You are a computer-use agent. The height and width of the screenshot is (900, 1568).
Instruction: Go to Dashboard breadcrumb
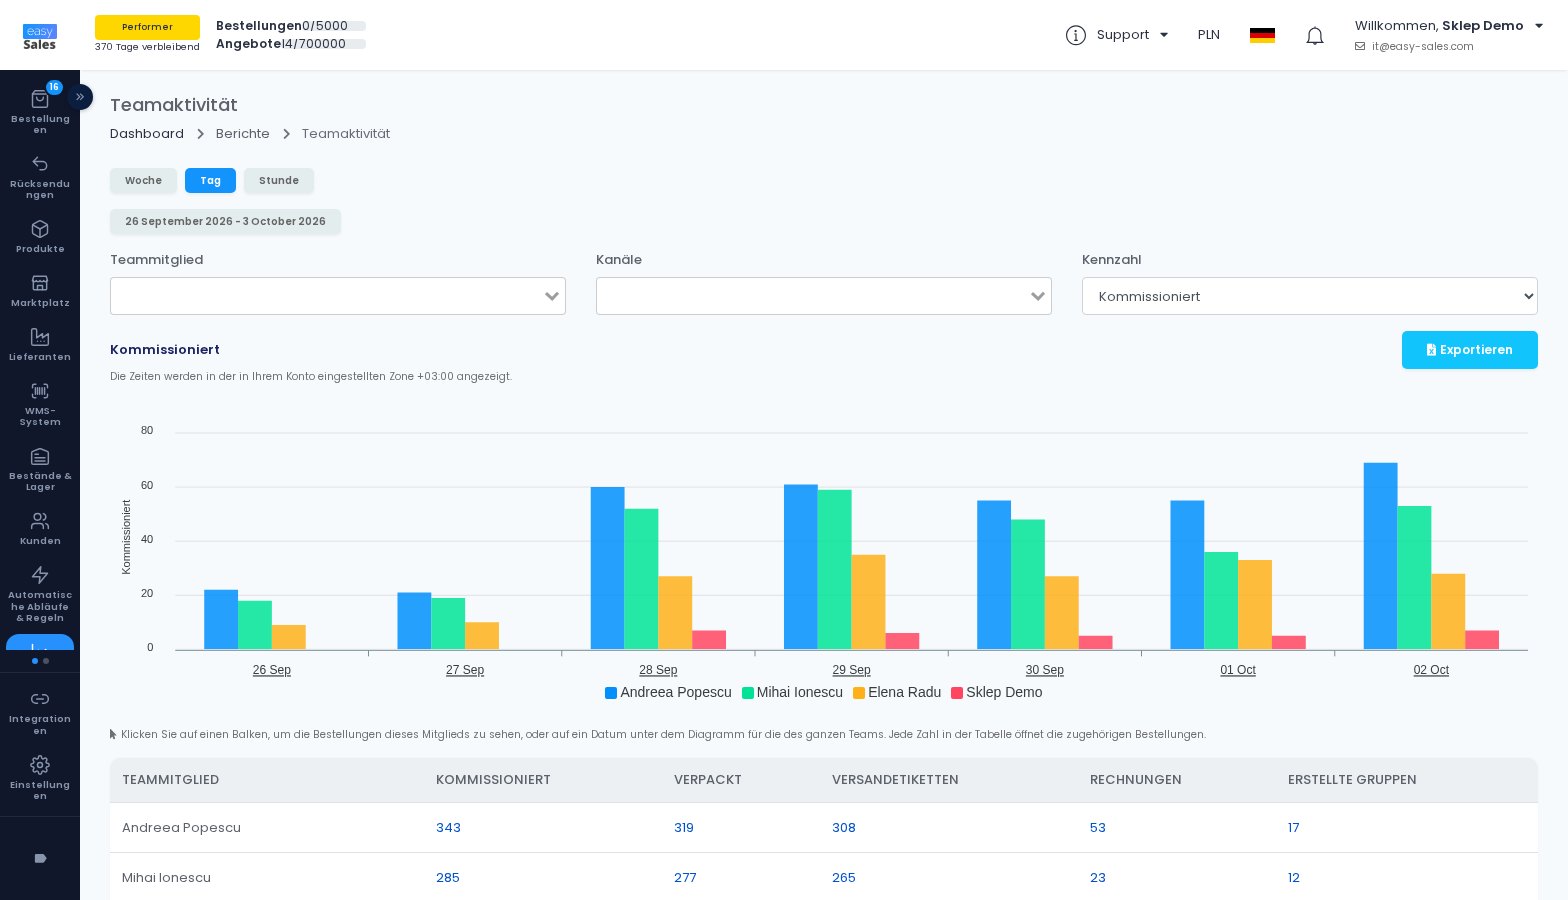click(147, 134)
